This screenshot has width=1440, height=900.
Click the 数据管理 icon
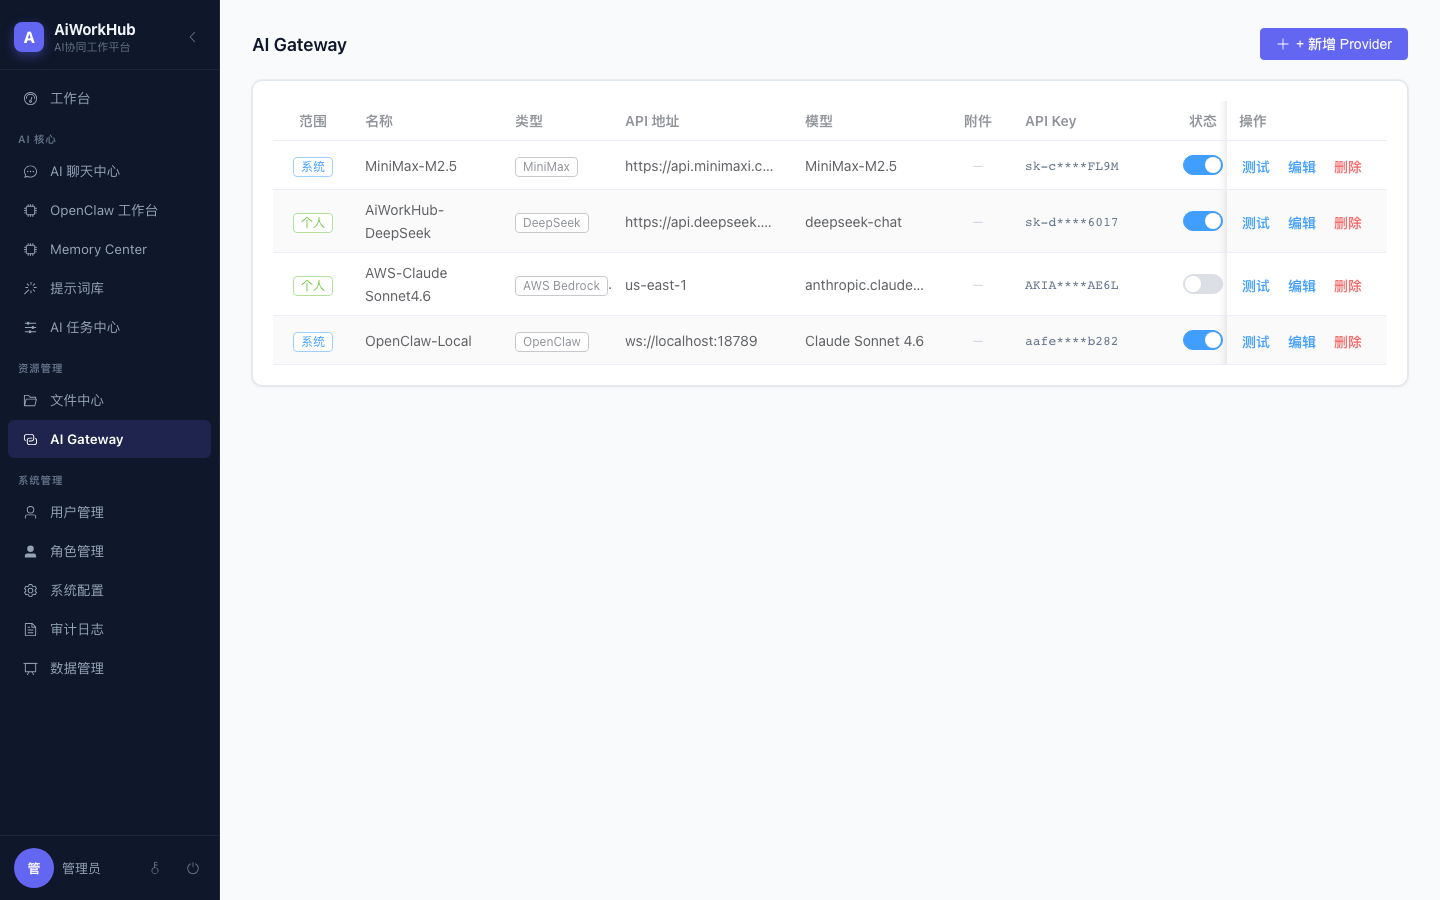tap(30, 668)
